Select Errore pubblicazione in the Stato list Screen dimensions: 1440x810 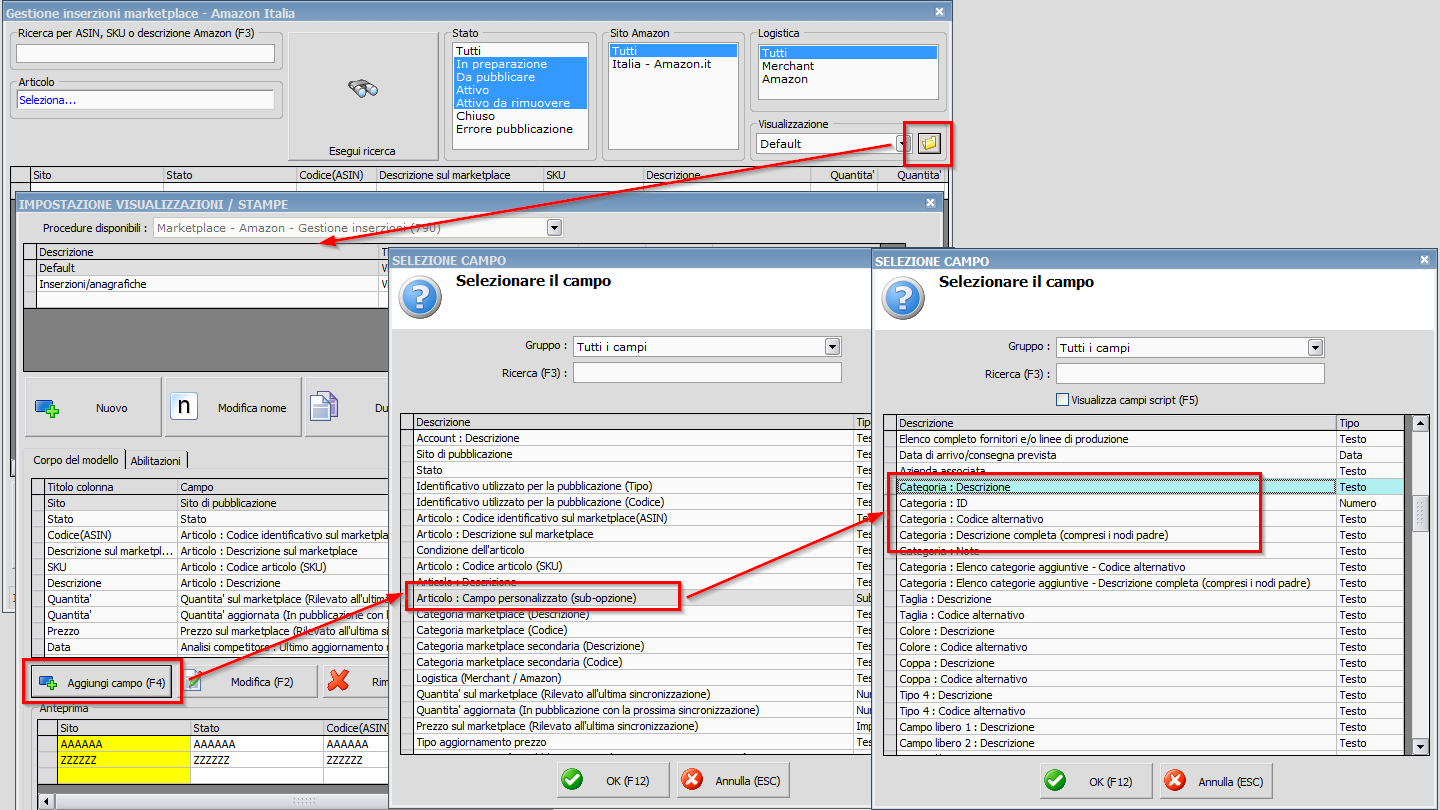click(x=520, y=129)
